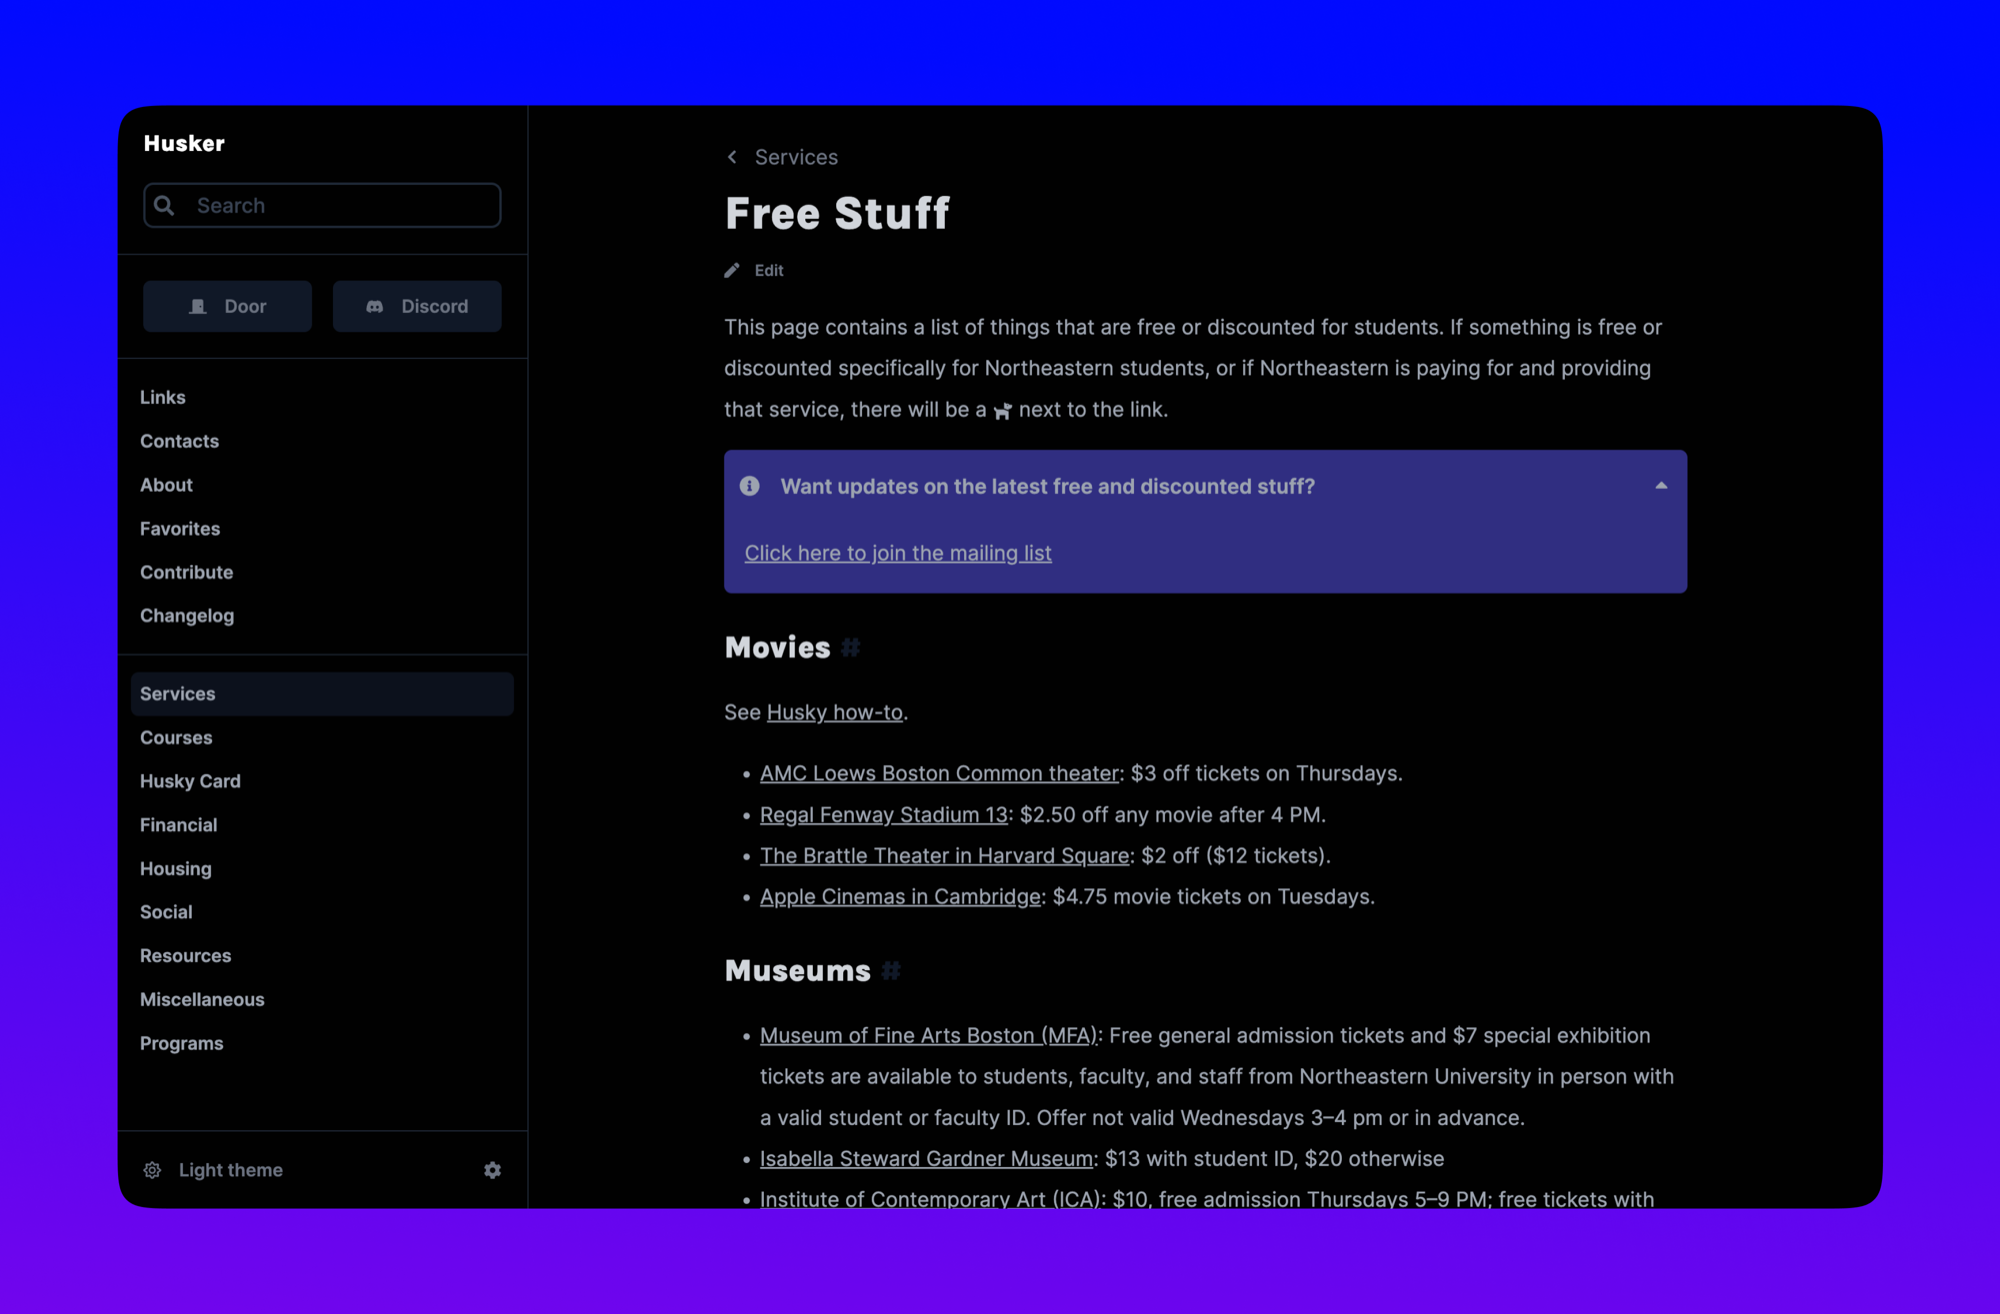This screenshot has height=1314, width=2000.
Task: Collapse the mailing list banner
Action: pos(1660,485)
